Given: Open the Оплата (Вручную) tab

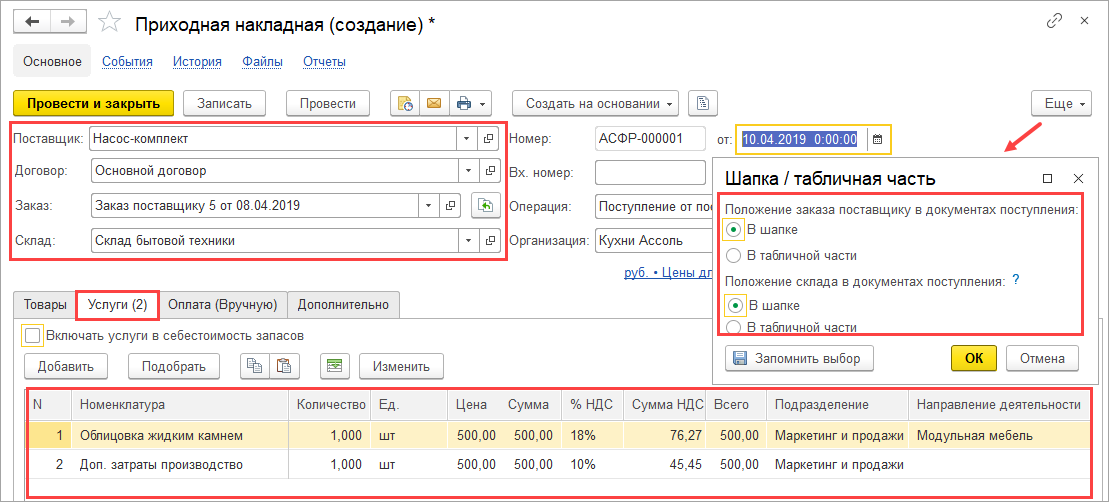Looking at the screenshot, I should (222, 303).
